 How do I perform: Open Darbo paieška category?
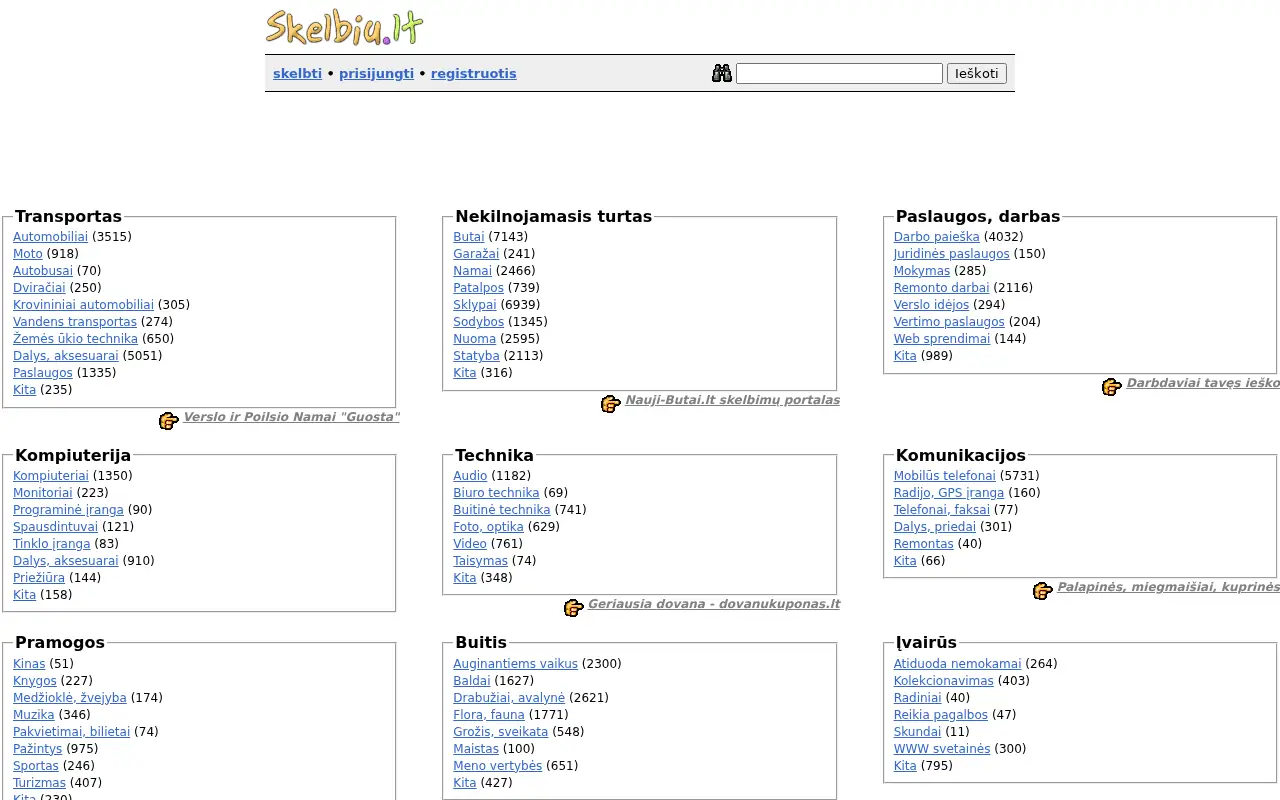tap(937, 237)
